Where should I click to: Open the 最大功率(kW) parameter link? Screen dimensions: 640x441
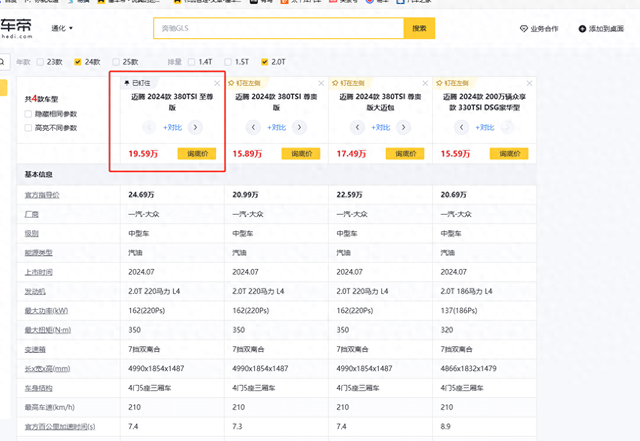(46, 311)
